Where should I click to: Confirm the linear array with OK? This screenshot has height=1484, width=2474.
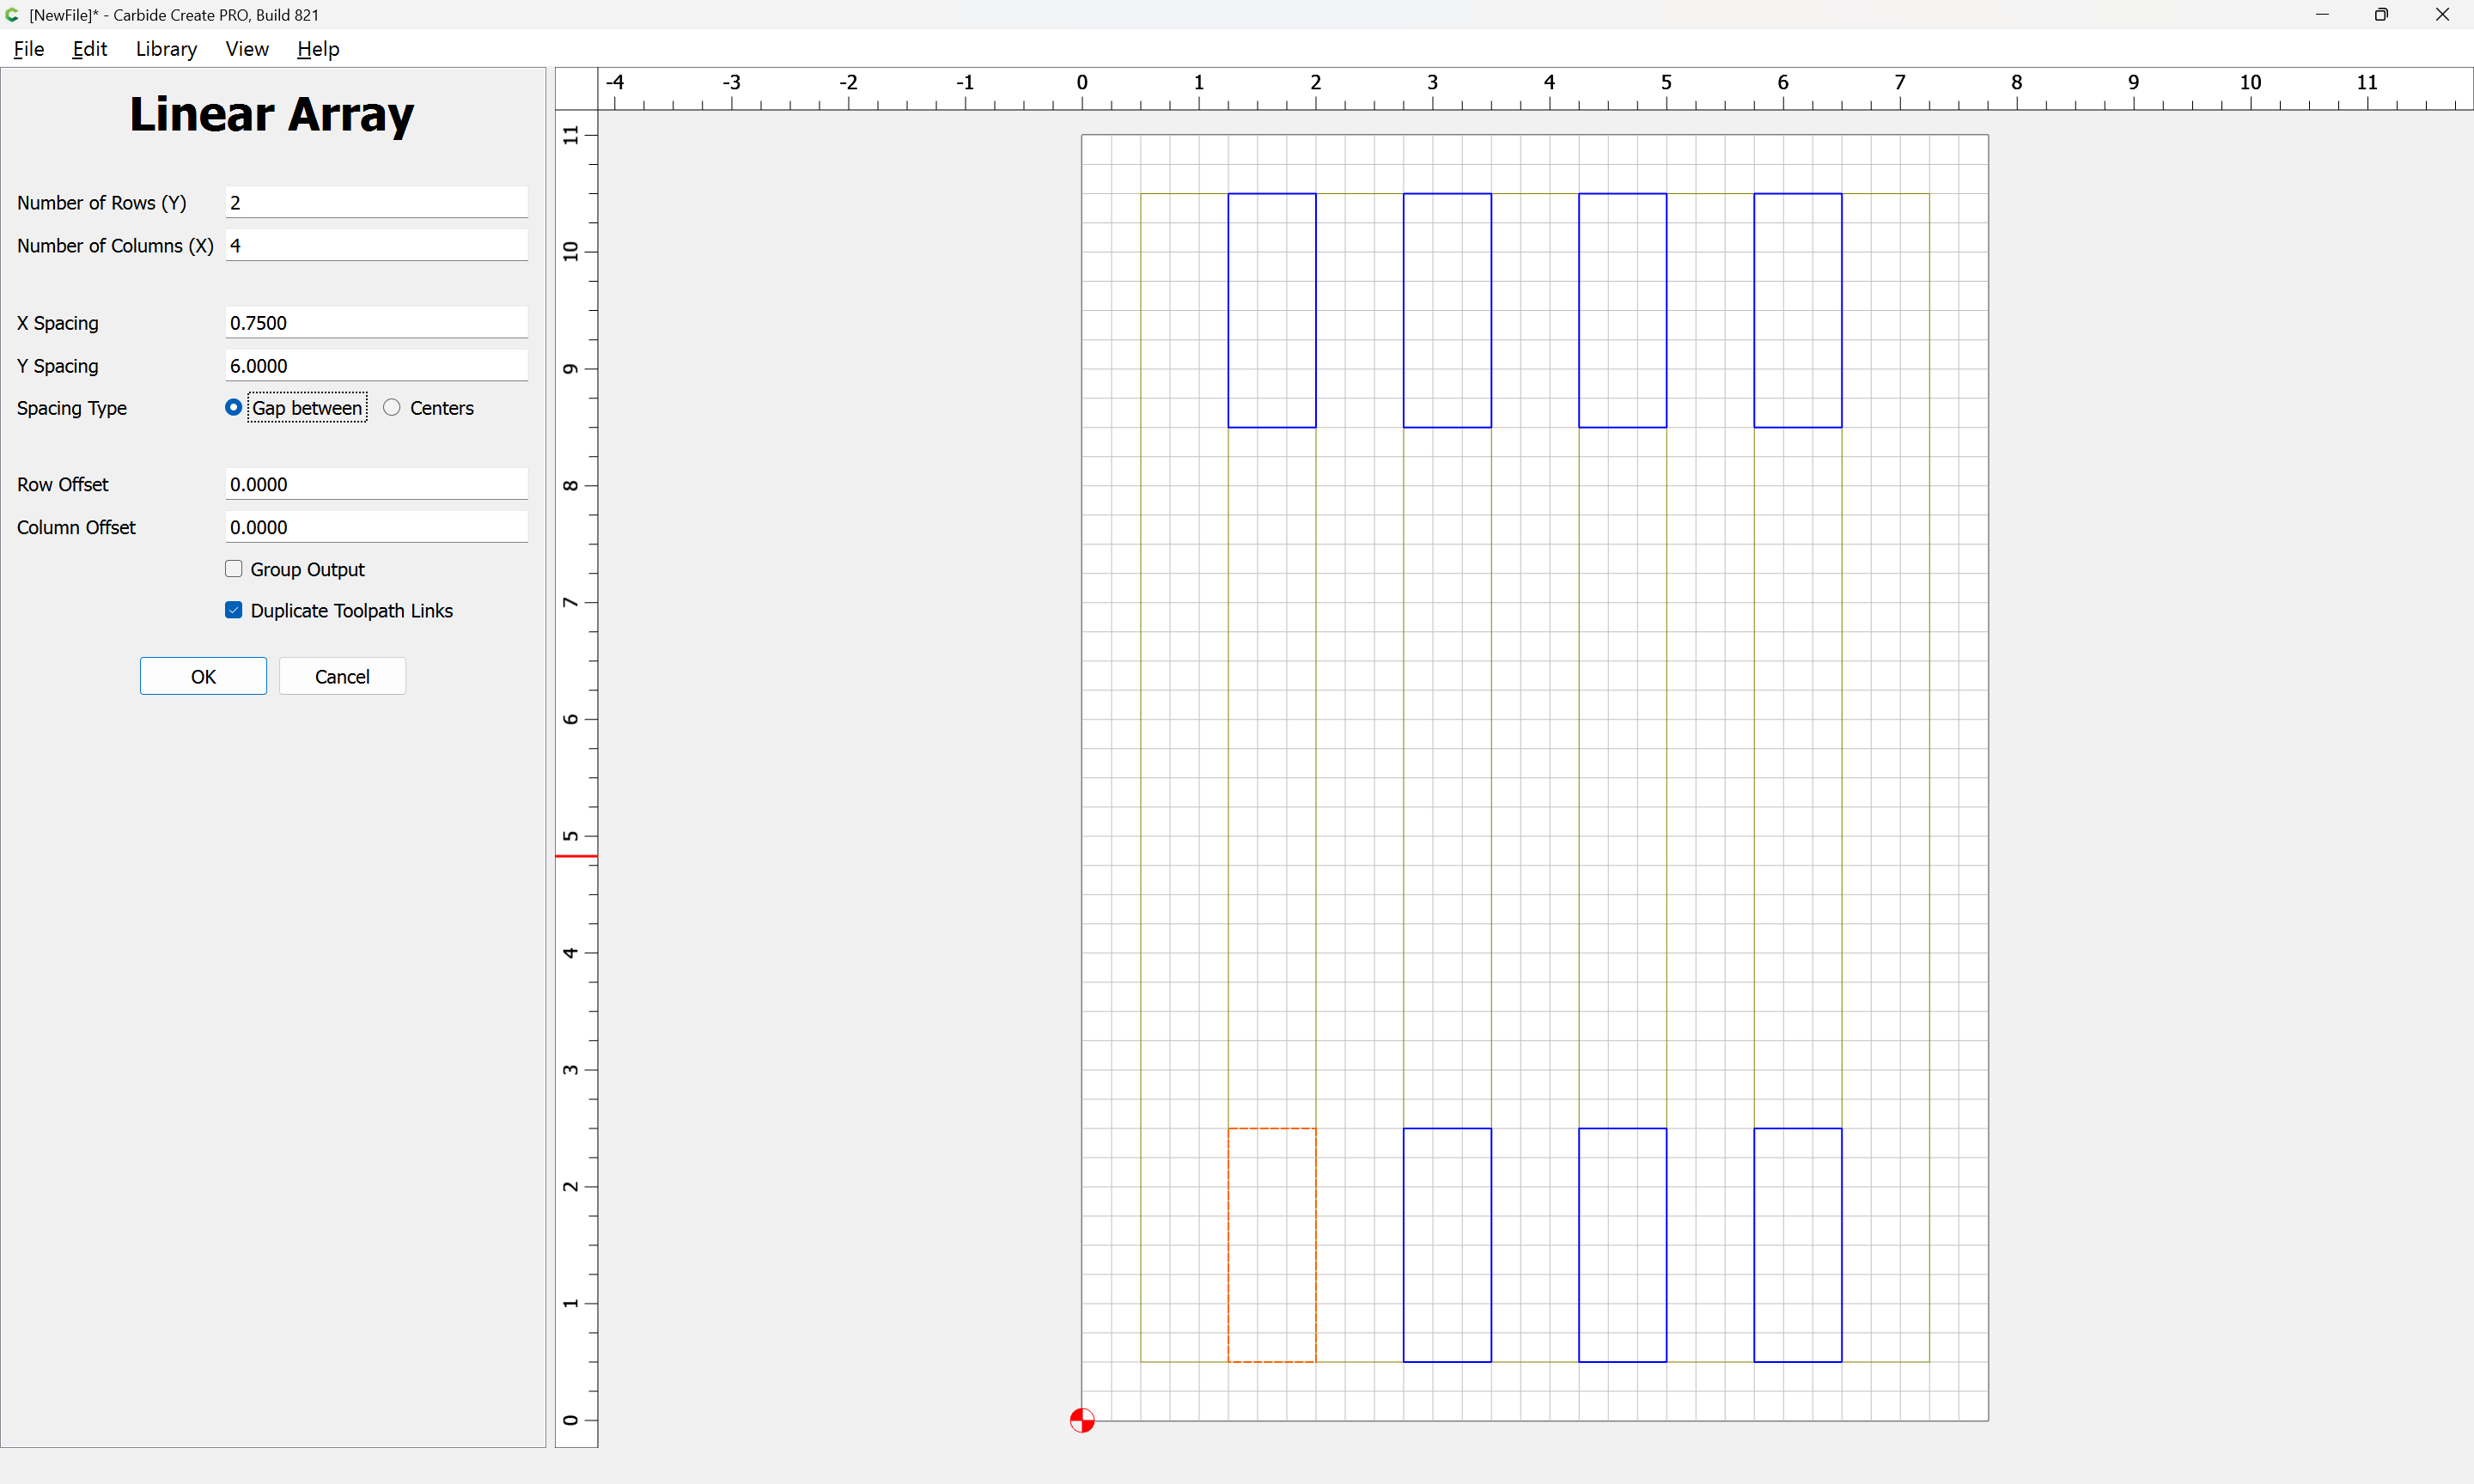click(x=203, y=676)
